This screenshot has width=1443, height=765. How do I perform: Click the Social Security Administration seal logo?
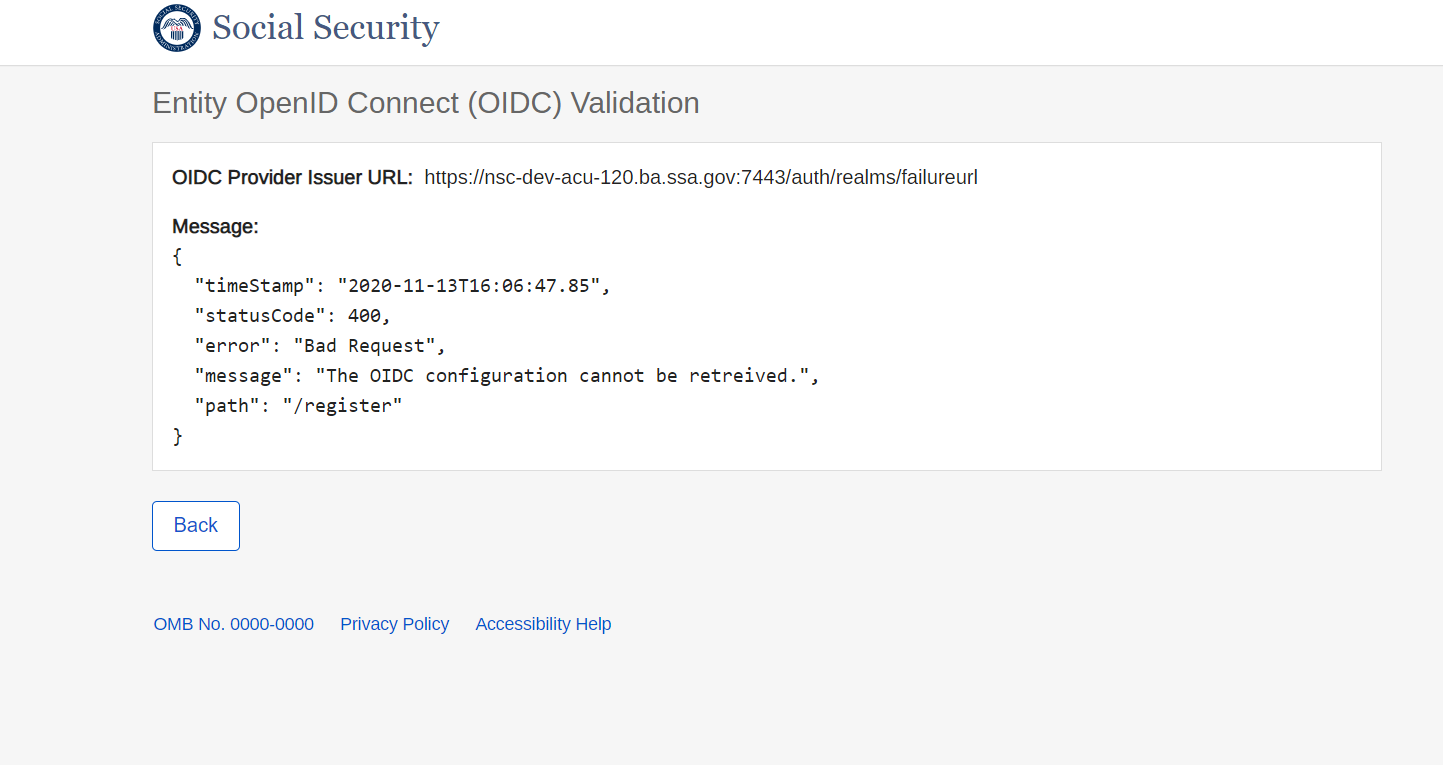click(x=176, y=28)
